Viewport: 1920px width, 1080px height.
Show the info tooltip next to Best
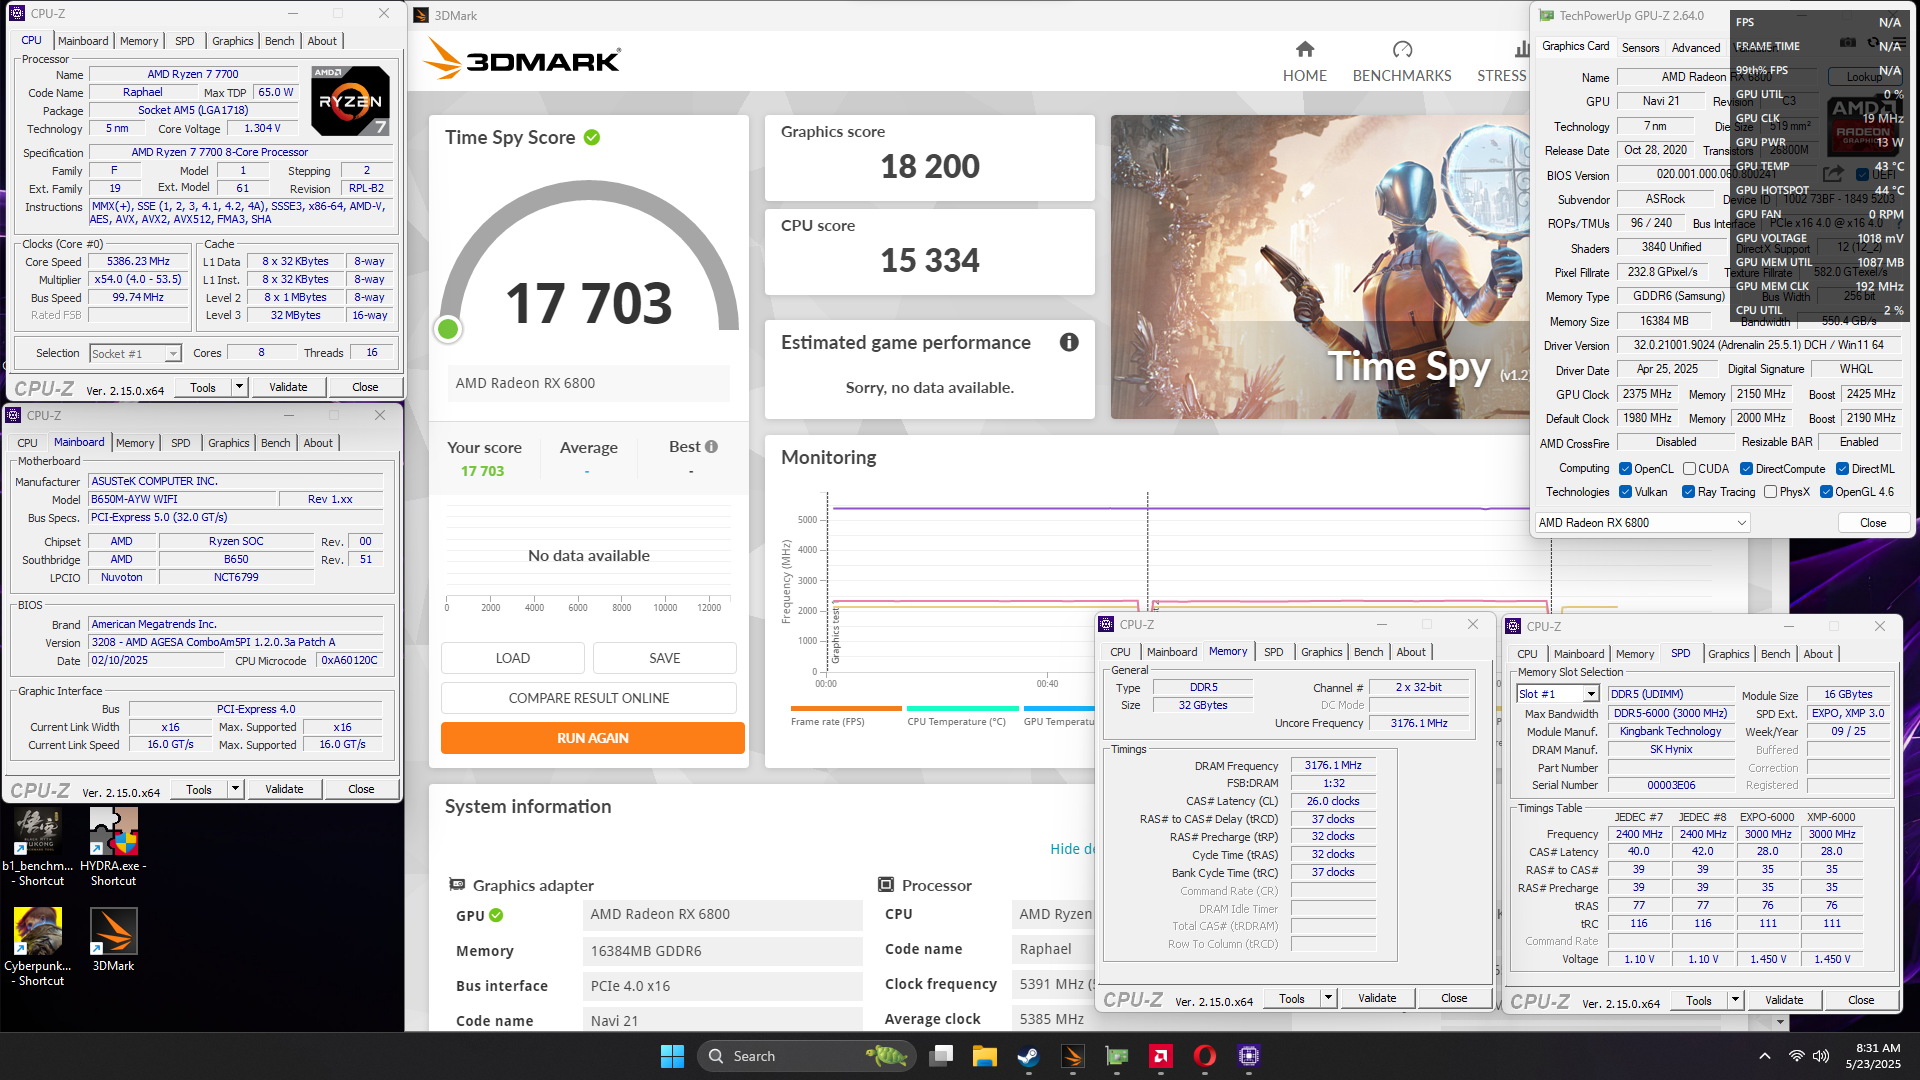[x=711, y=447]
